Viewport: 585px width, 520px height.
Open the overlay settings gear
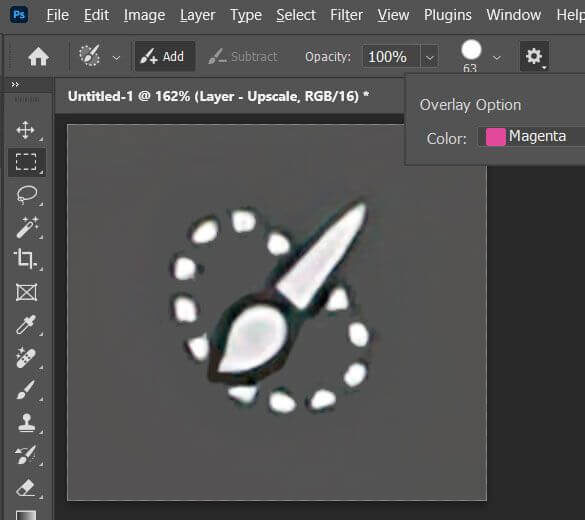click(x=534, y=56)
